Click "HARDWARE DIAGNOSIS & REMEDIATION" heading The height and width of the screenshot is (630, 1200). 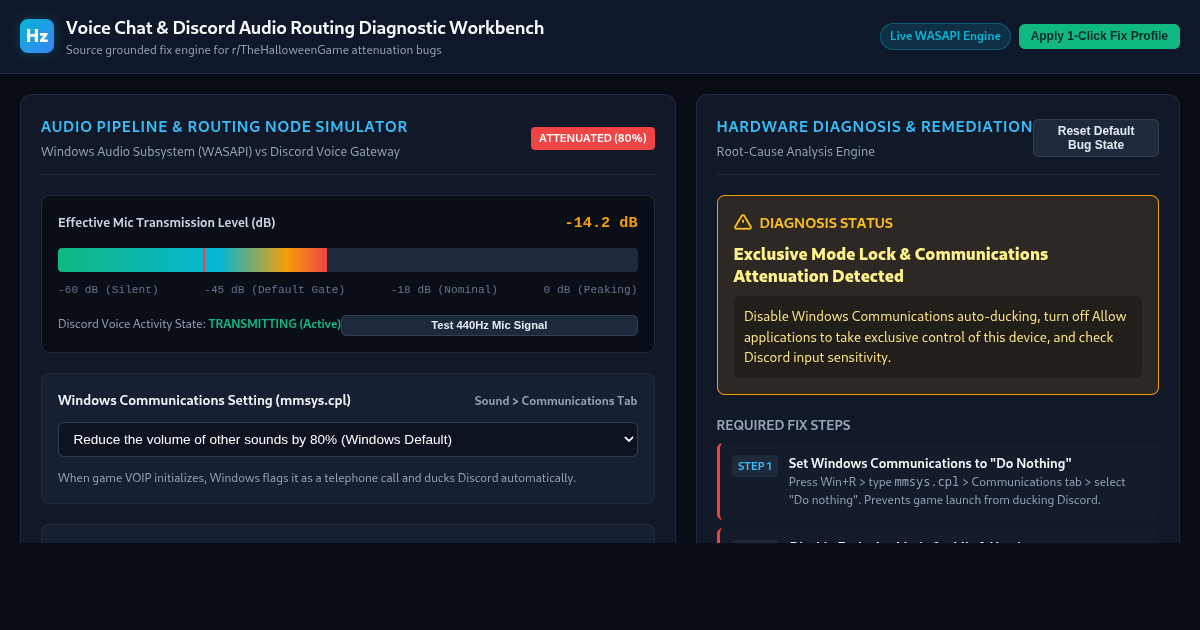(x=875, y=127)
